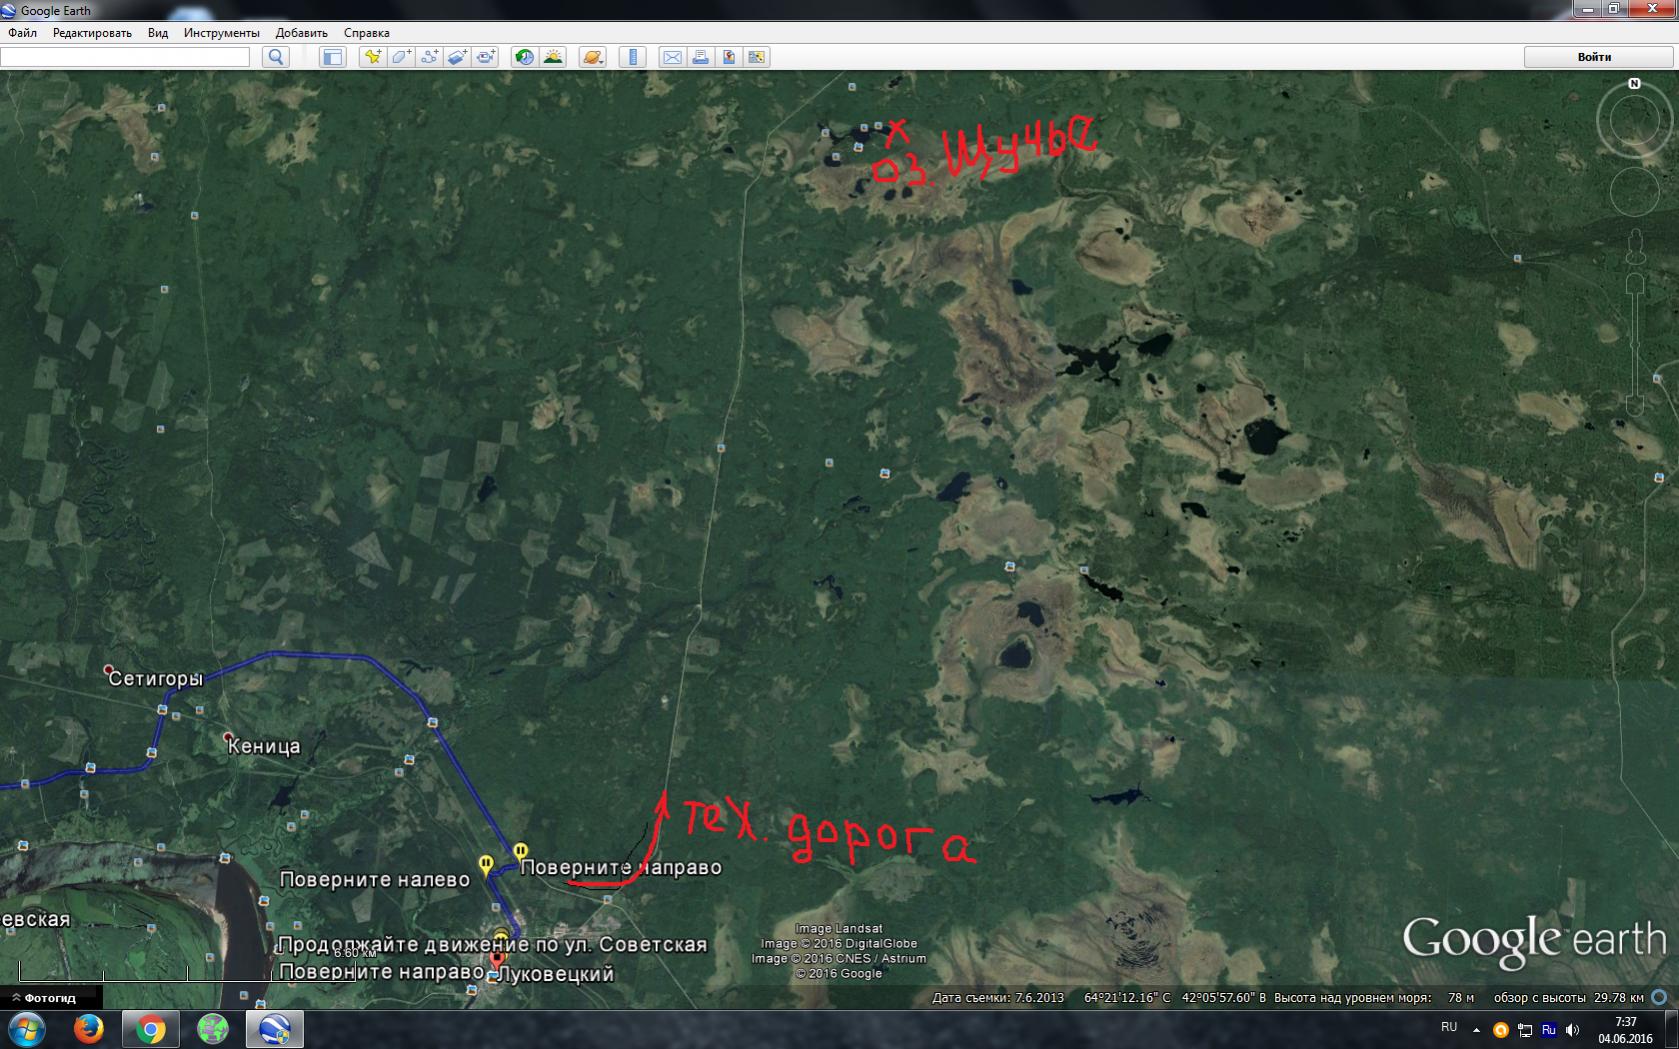Screen dimensions: 1679x1049
Task: Open the Добавить menu
Action: coord(301,33)
